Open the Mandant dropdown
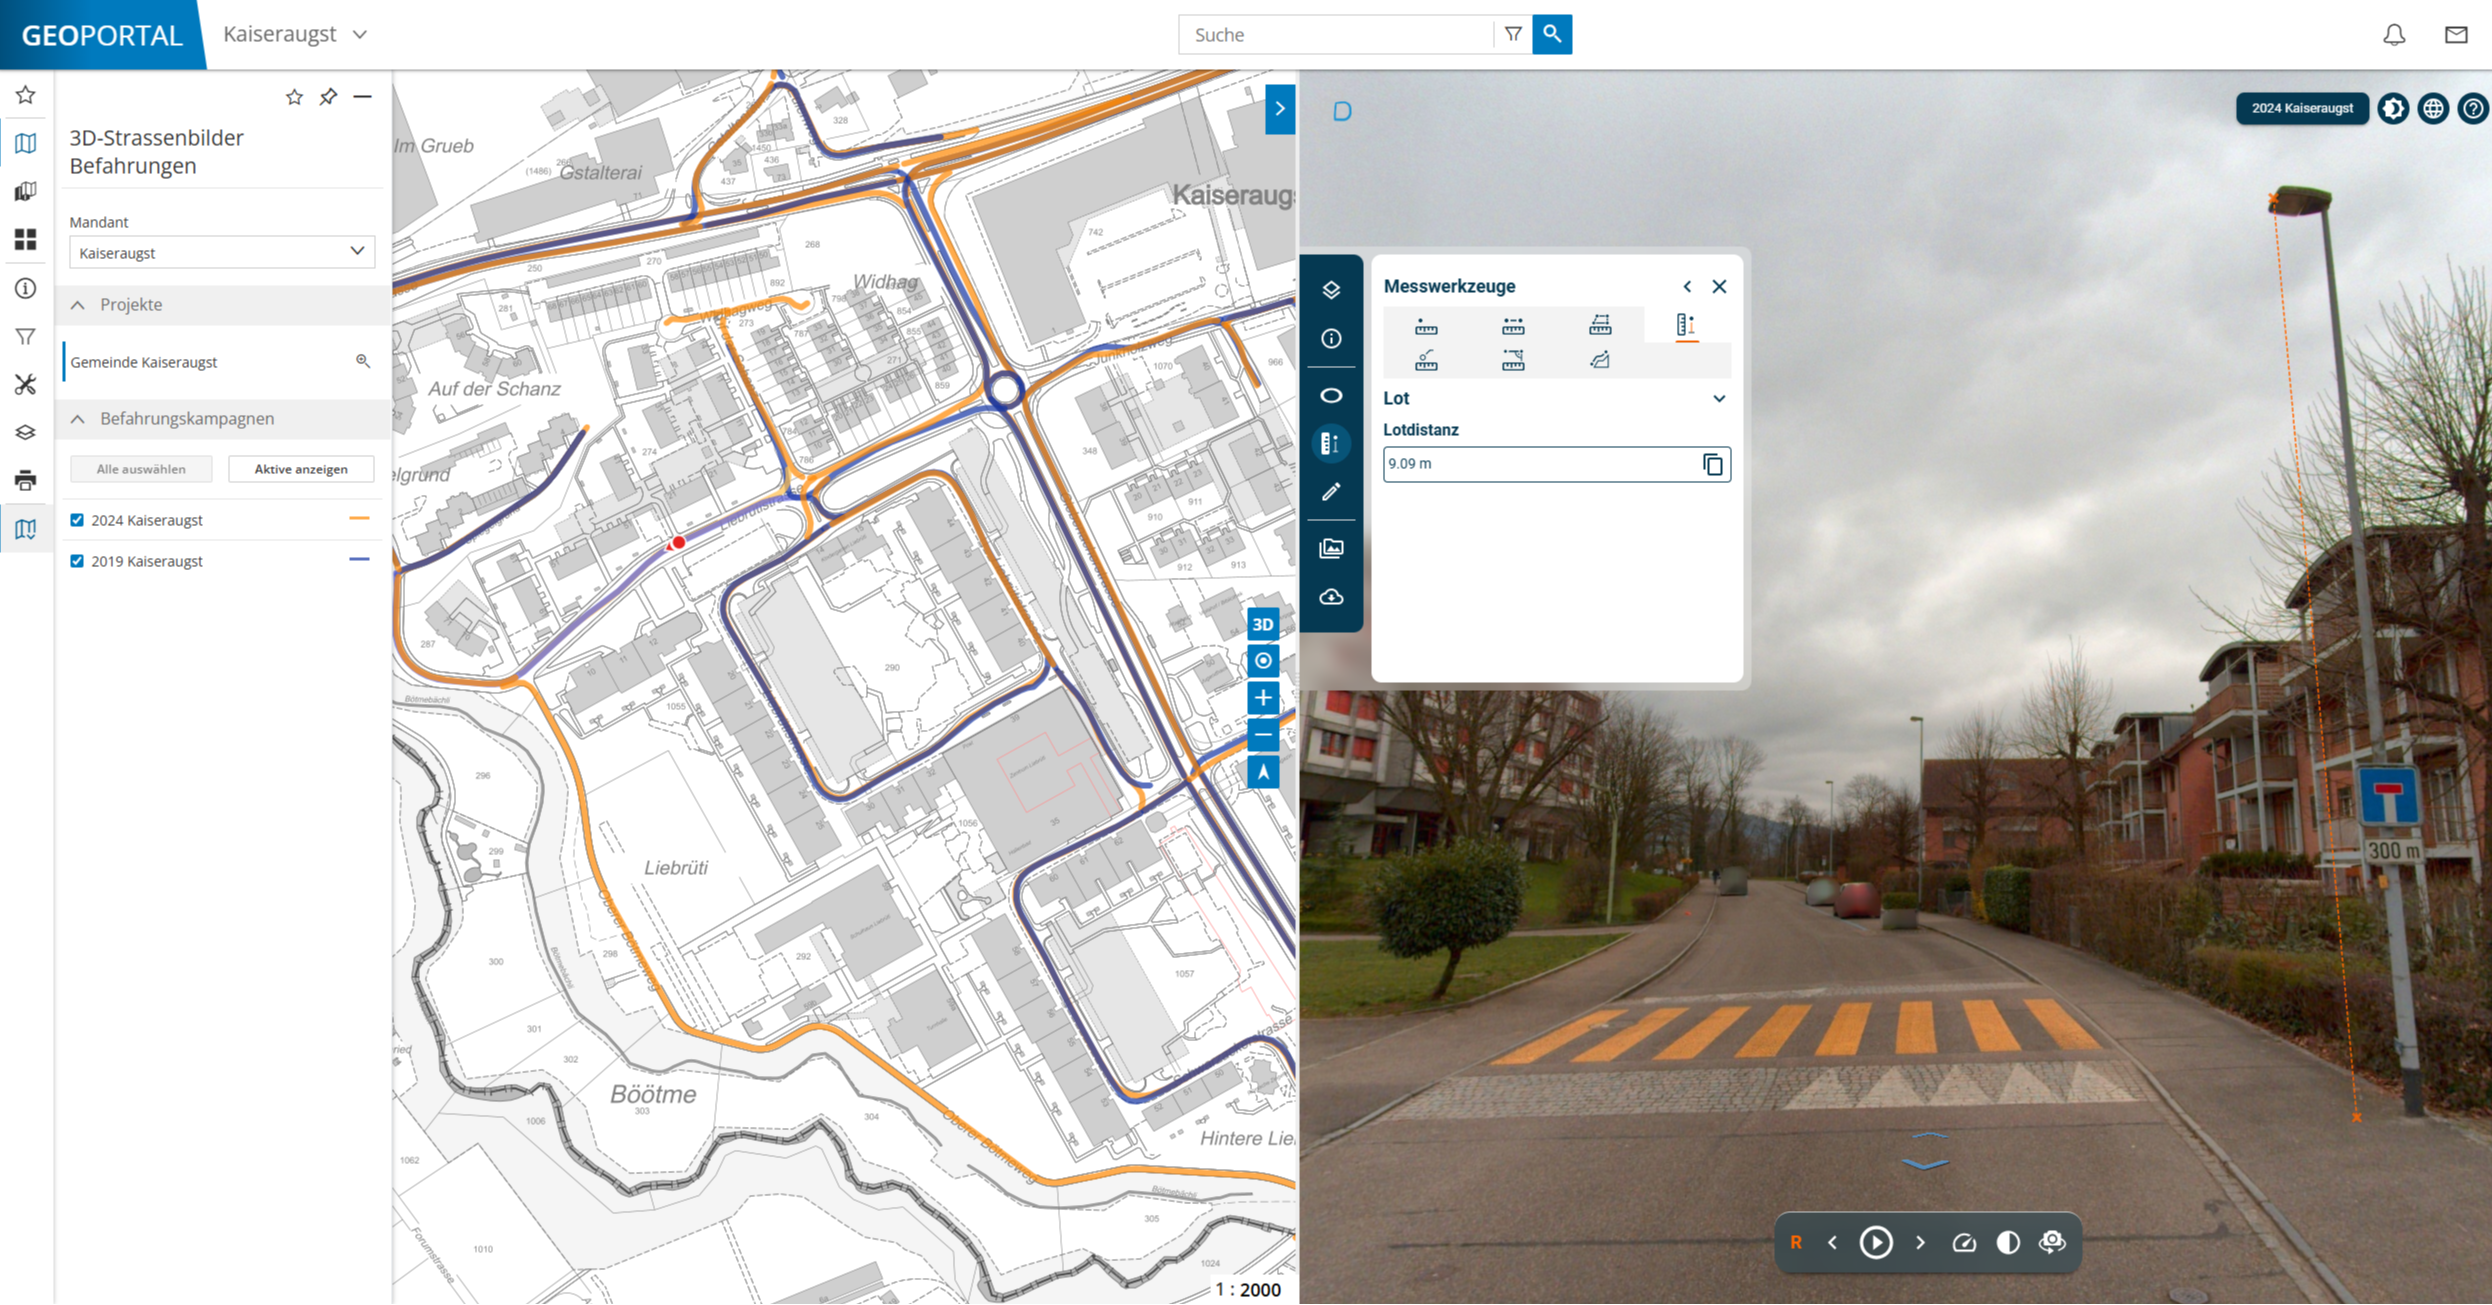Image resolution: width=2492 pixels, height=1305 pixels. [x=359, y=252]
